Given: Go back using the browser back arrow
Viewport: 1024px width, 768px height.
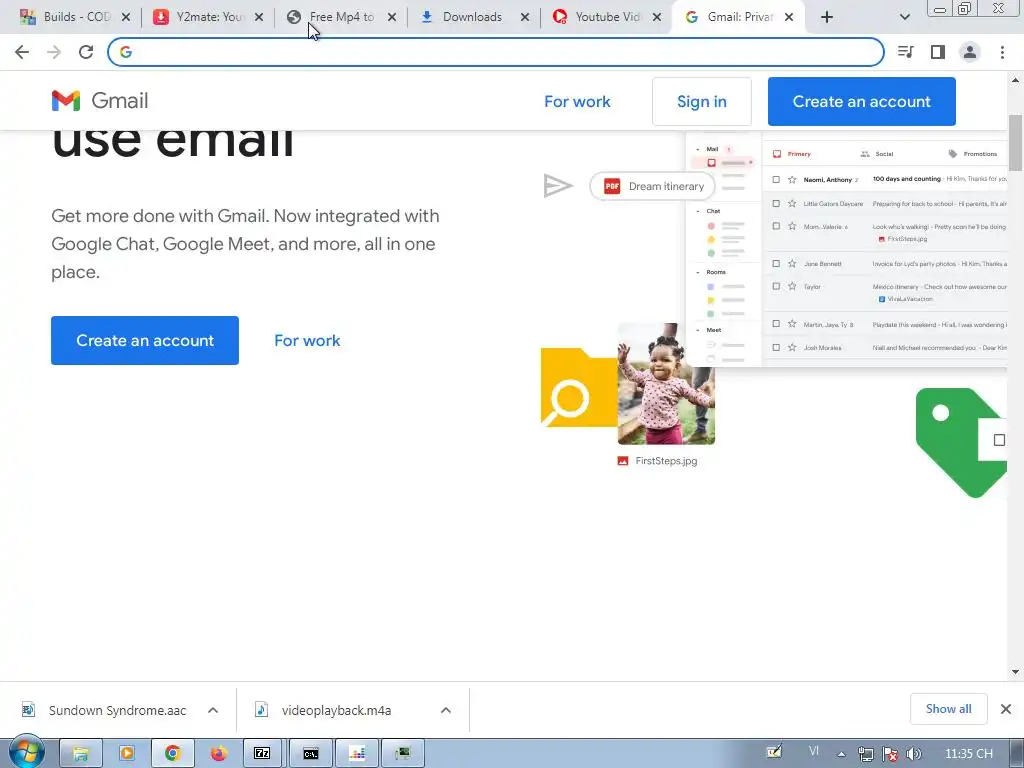Looking at the screenshot, I should coord(22,52).
